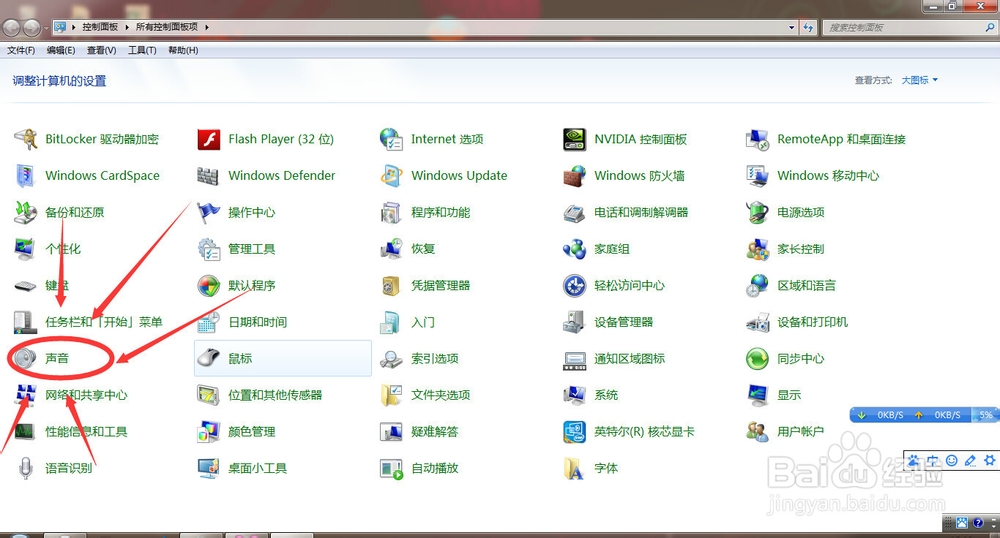Screen dimensions: 1000x538
Task: Open the 鼠标 mouse icon
Action: pos(209,358)
